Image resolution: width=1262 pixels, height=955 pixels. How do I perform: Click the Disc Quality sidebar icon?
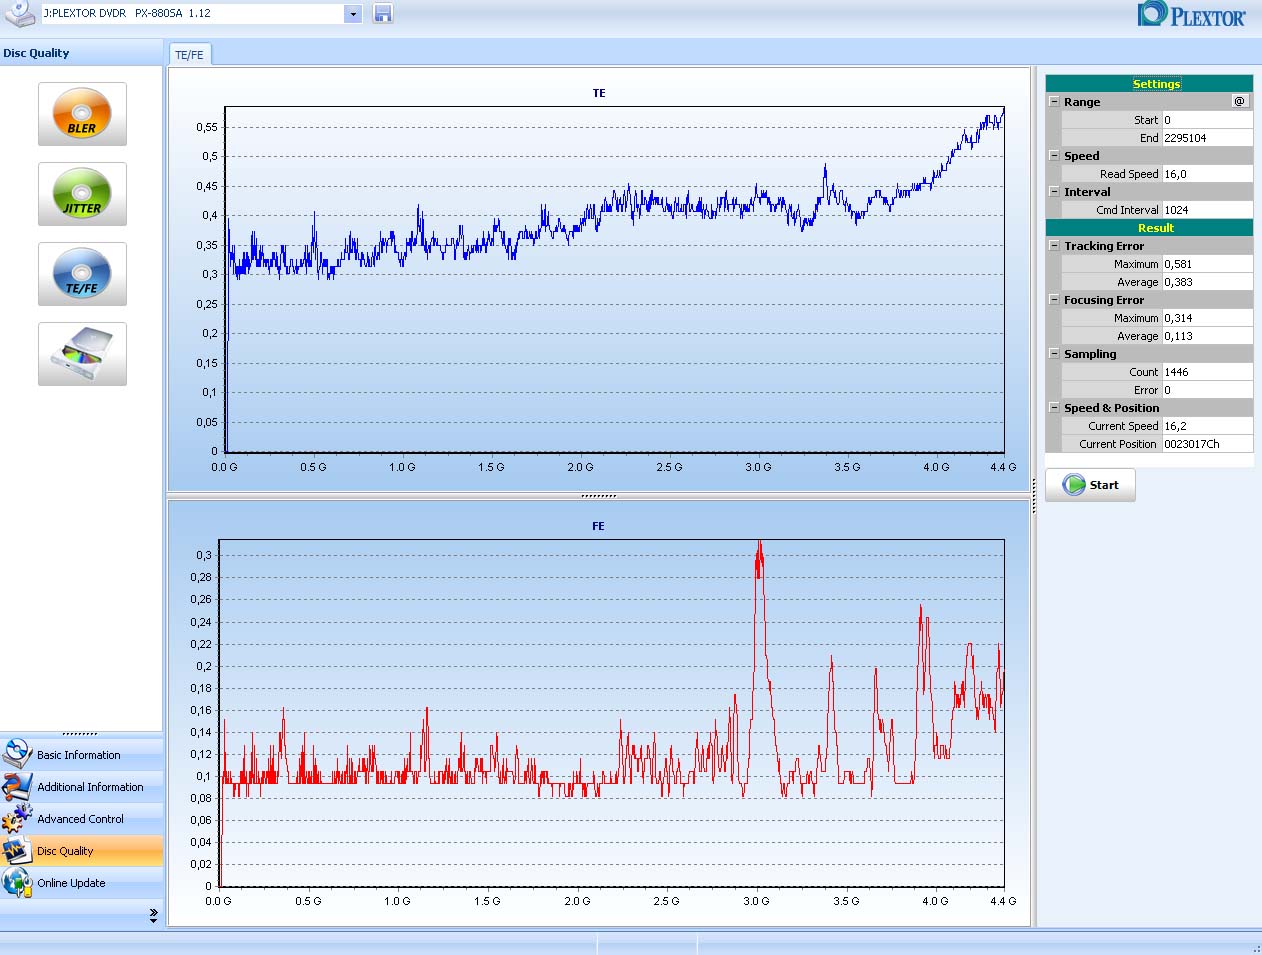tap(17, 850)
